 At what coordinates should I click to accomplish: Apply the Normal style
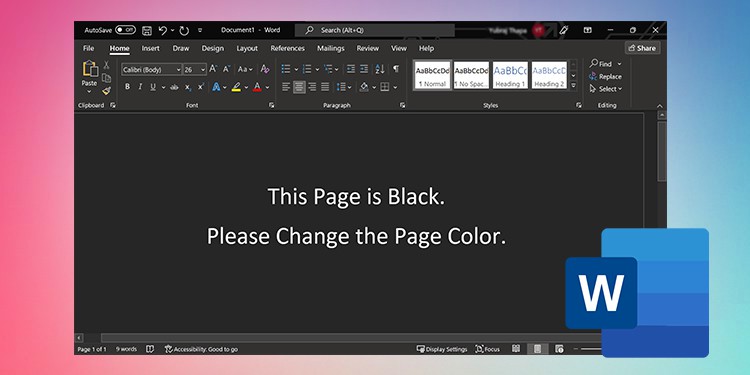coord(432,75)
